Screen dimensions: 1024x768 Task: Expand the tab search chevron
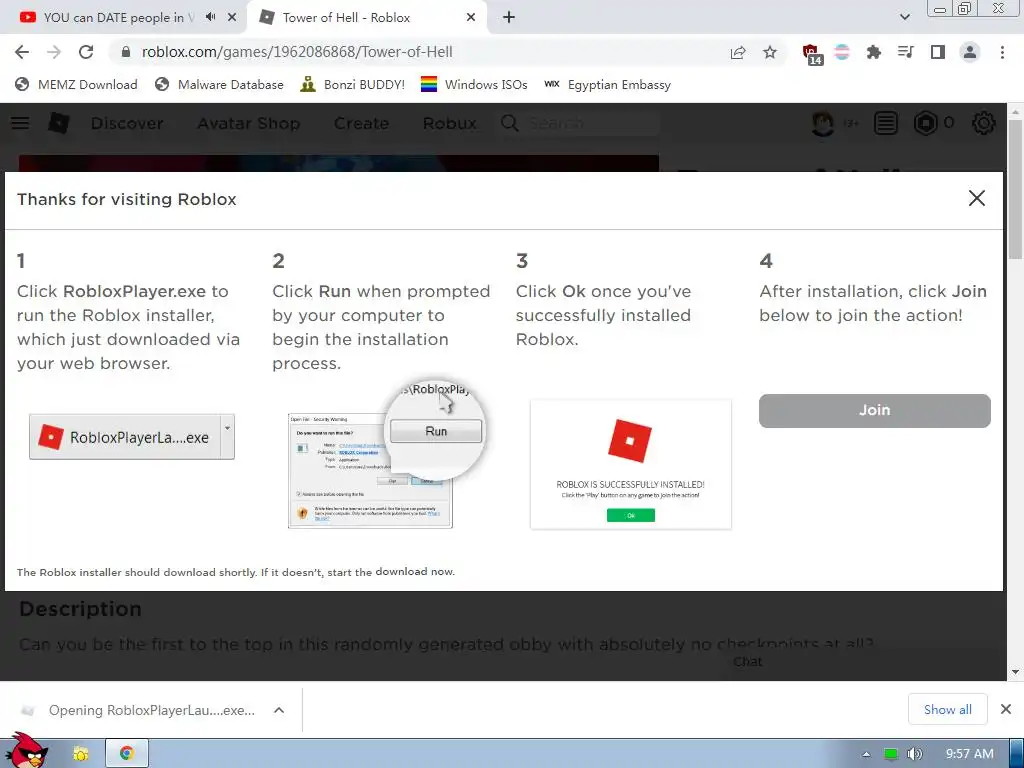(x=904, y=17)
